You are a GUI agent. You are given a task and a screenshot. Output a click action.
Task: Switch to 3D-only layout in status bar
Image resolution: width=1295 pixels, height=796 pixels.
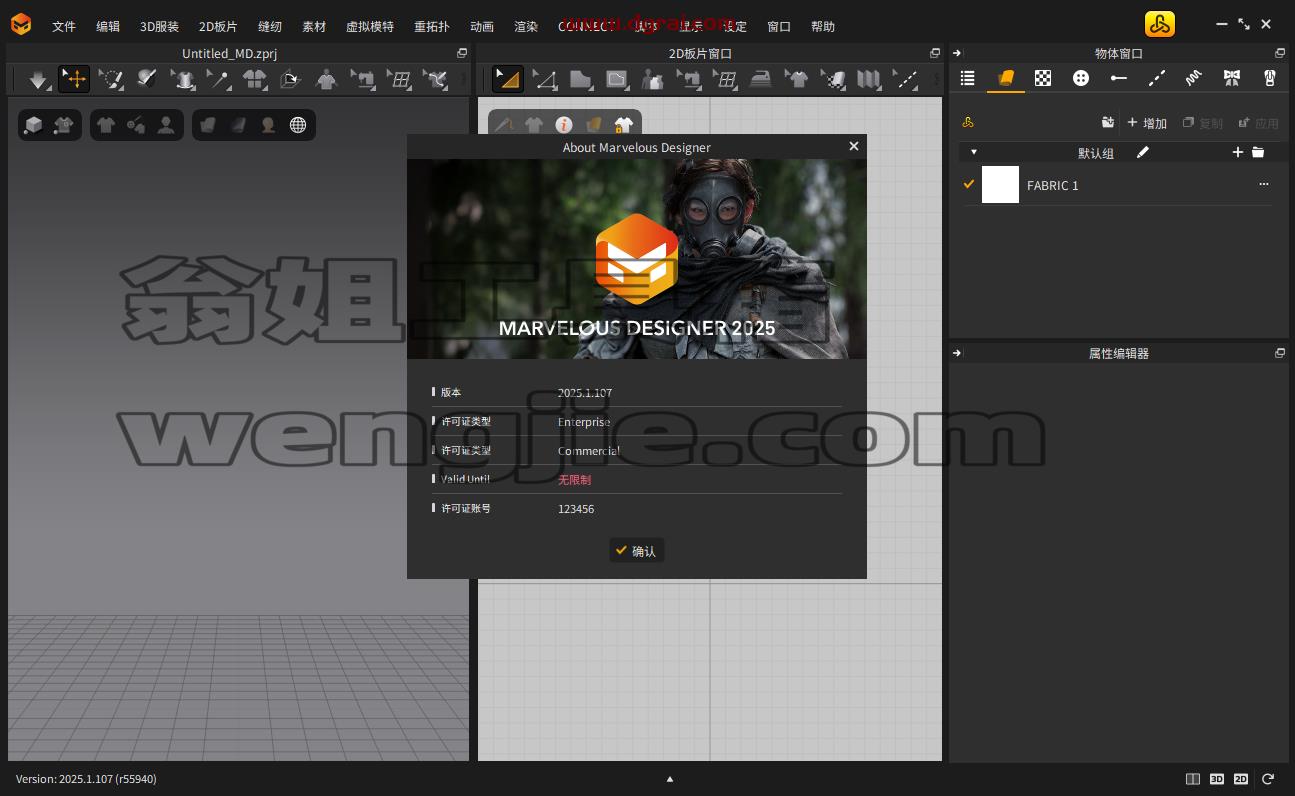1217,779
